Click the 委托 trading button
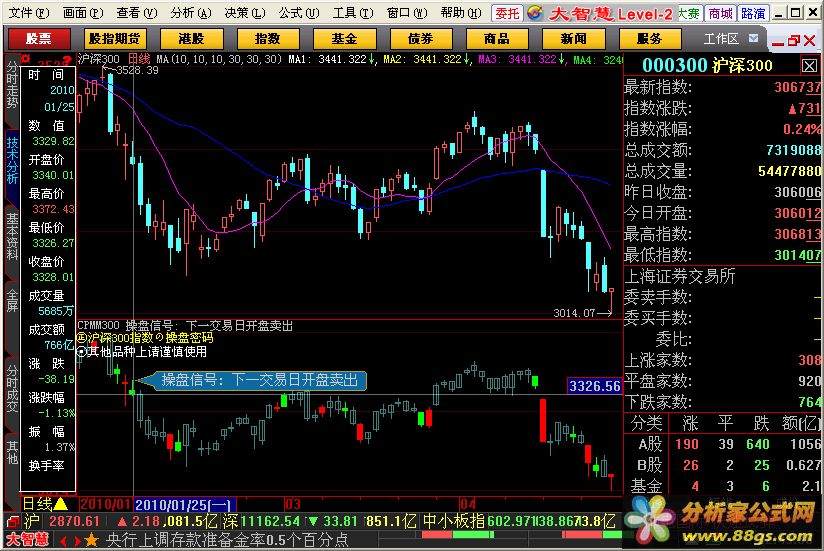 coord(507,13)
